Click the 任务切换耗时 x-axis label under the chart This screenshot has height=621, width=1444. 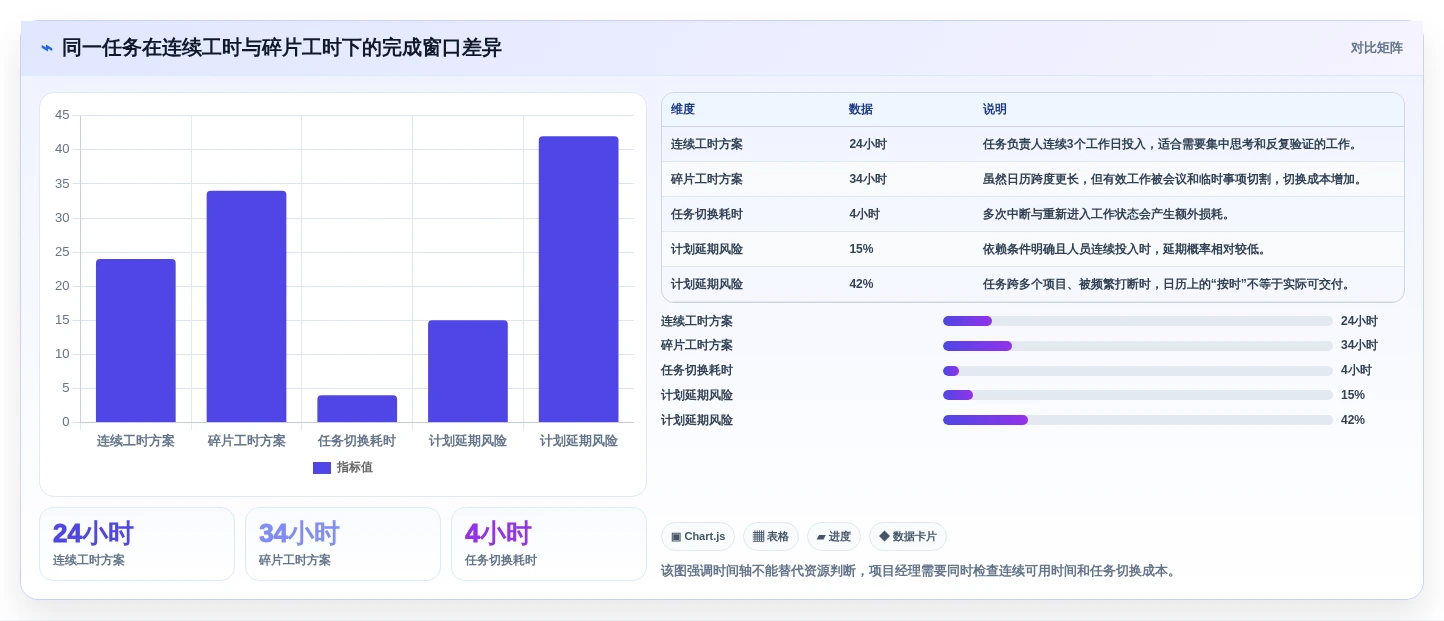click(357, 441)
